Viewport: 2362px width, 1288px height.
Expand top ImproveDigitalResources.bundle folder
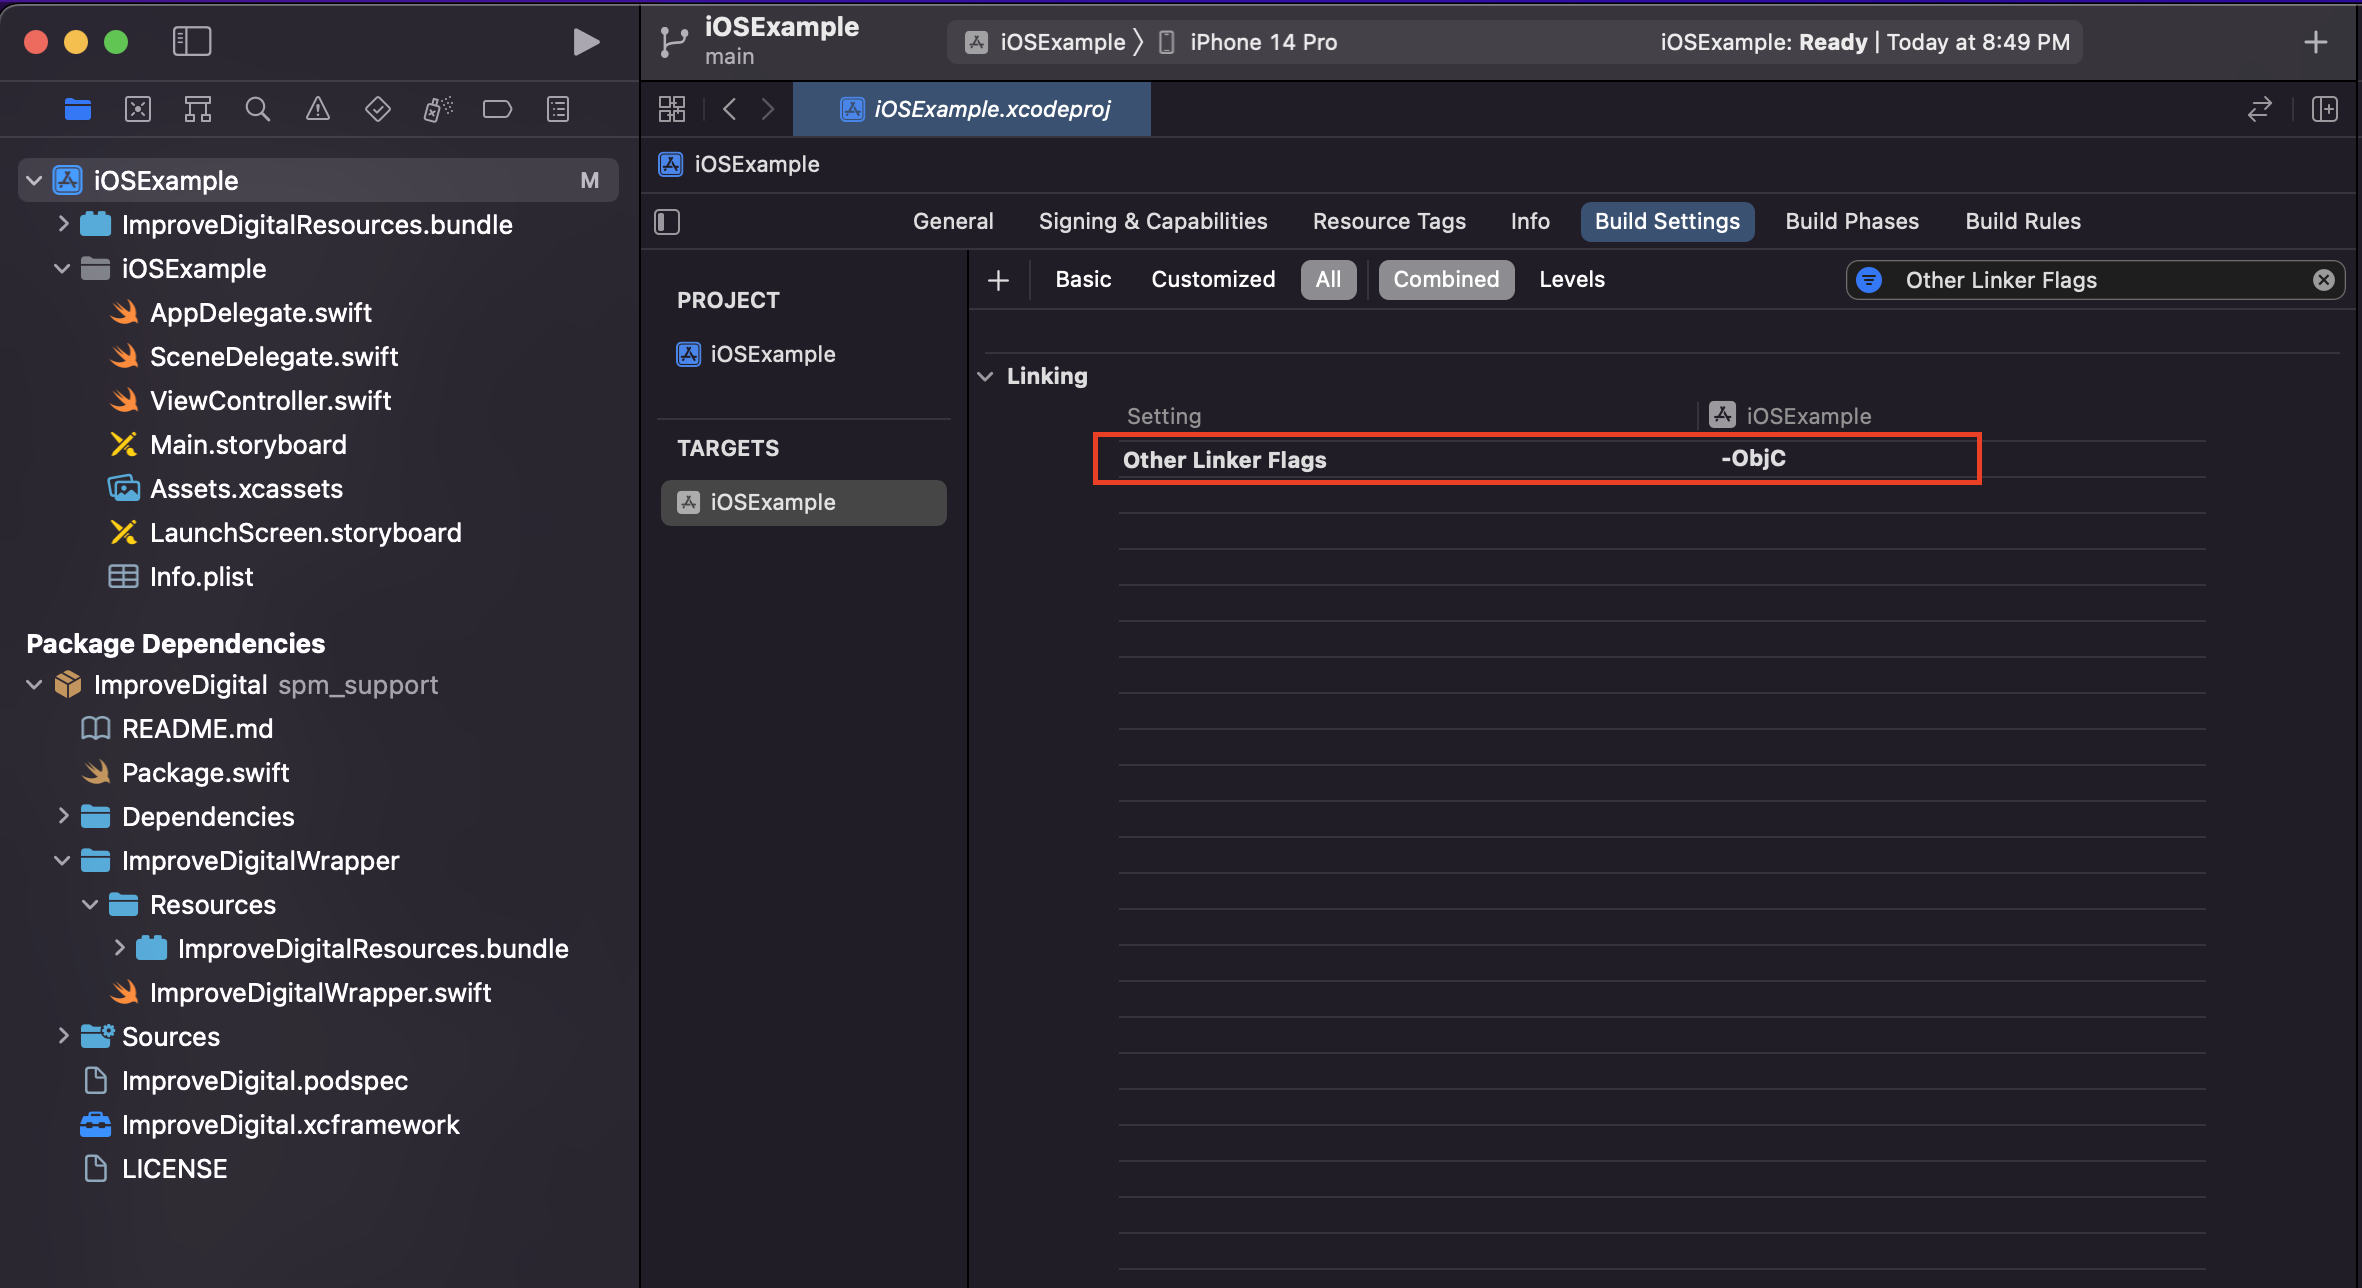click(x=63, y=224)
